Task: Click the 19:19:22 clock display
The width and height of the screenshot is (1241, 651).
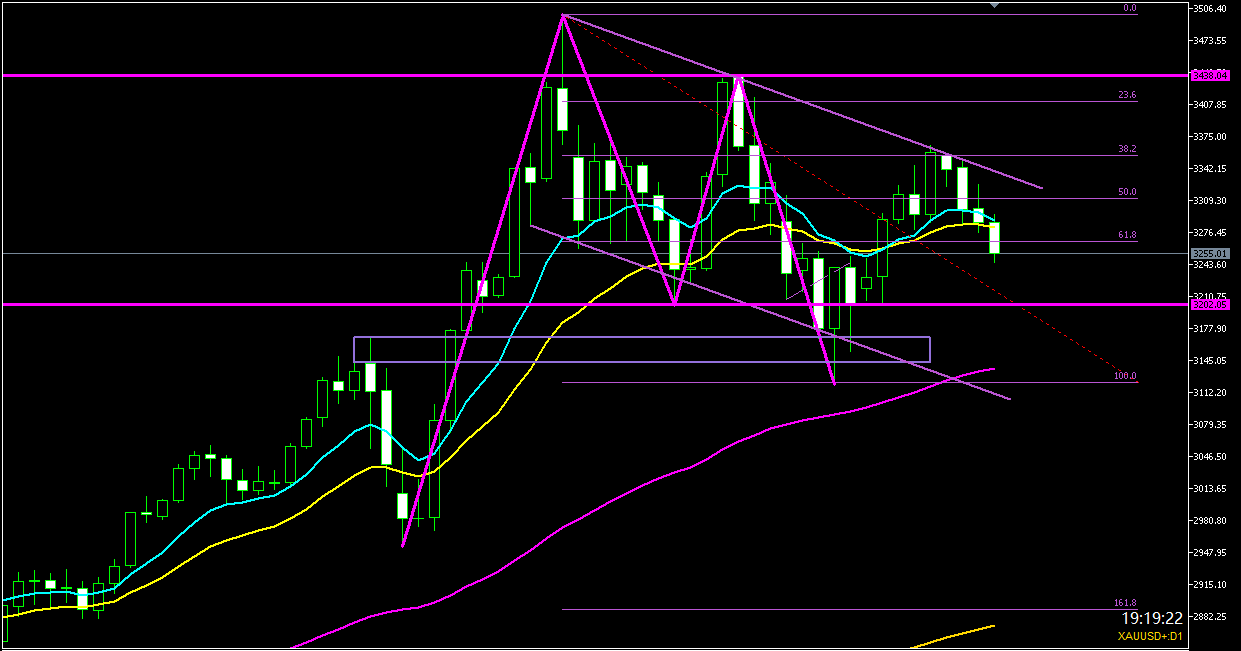Action: (x=1152, y=619)
